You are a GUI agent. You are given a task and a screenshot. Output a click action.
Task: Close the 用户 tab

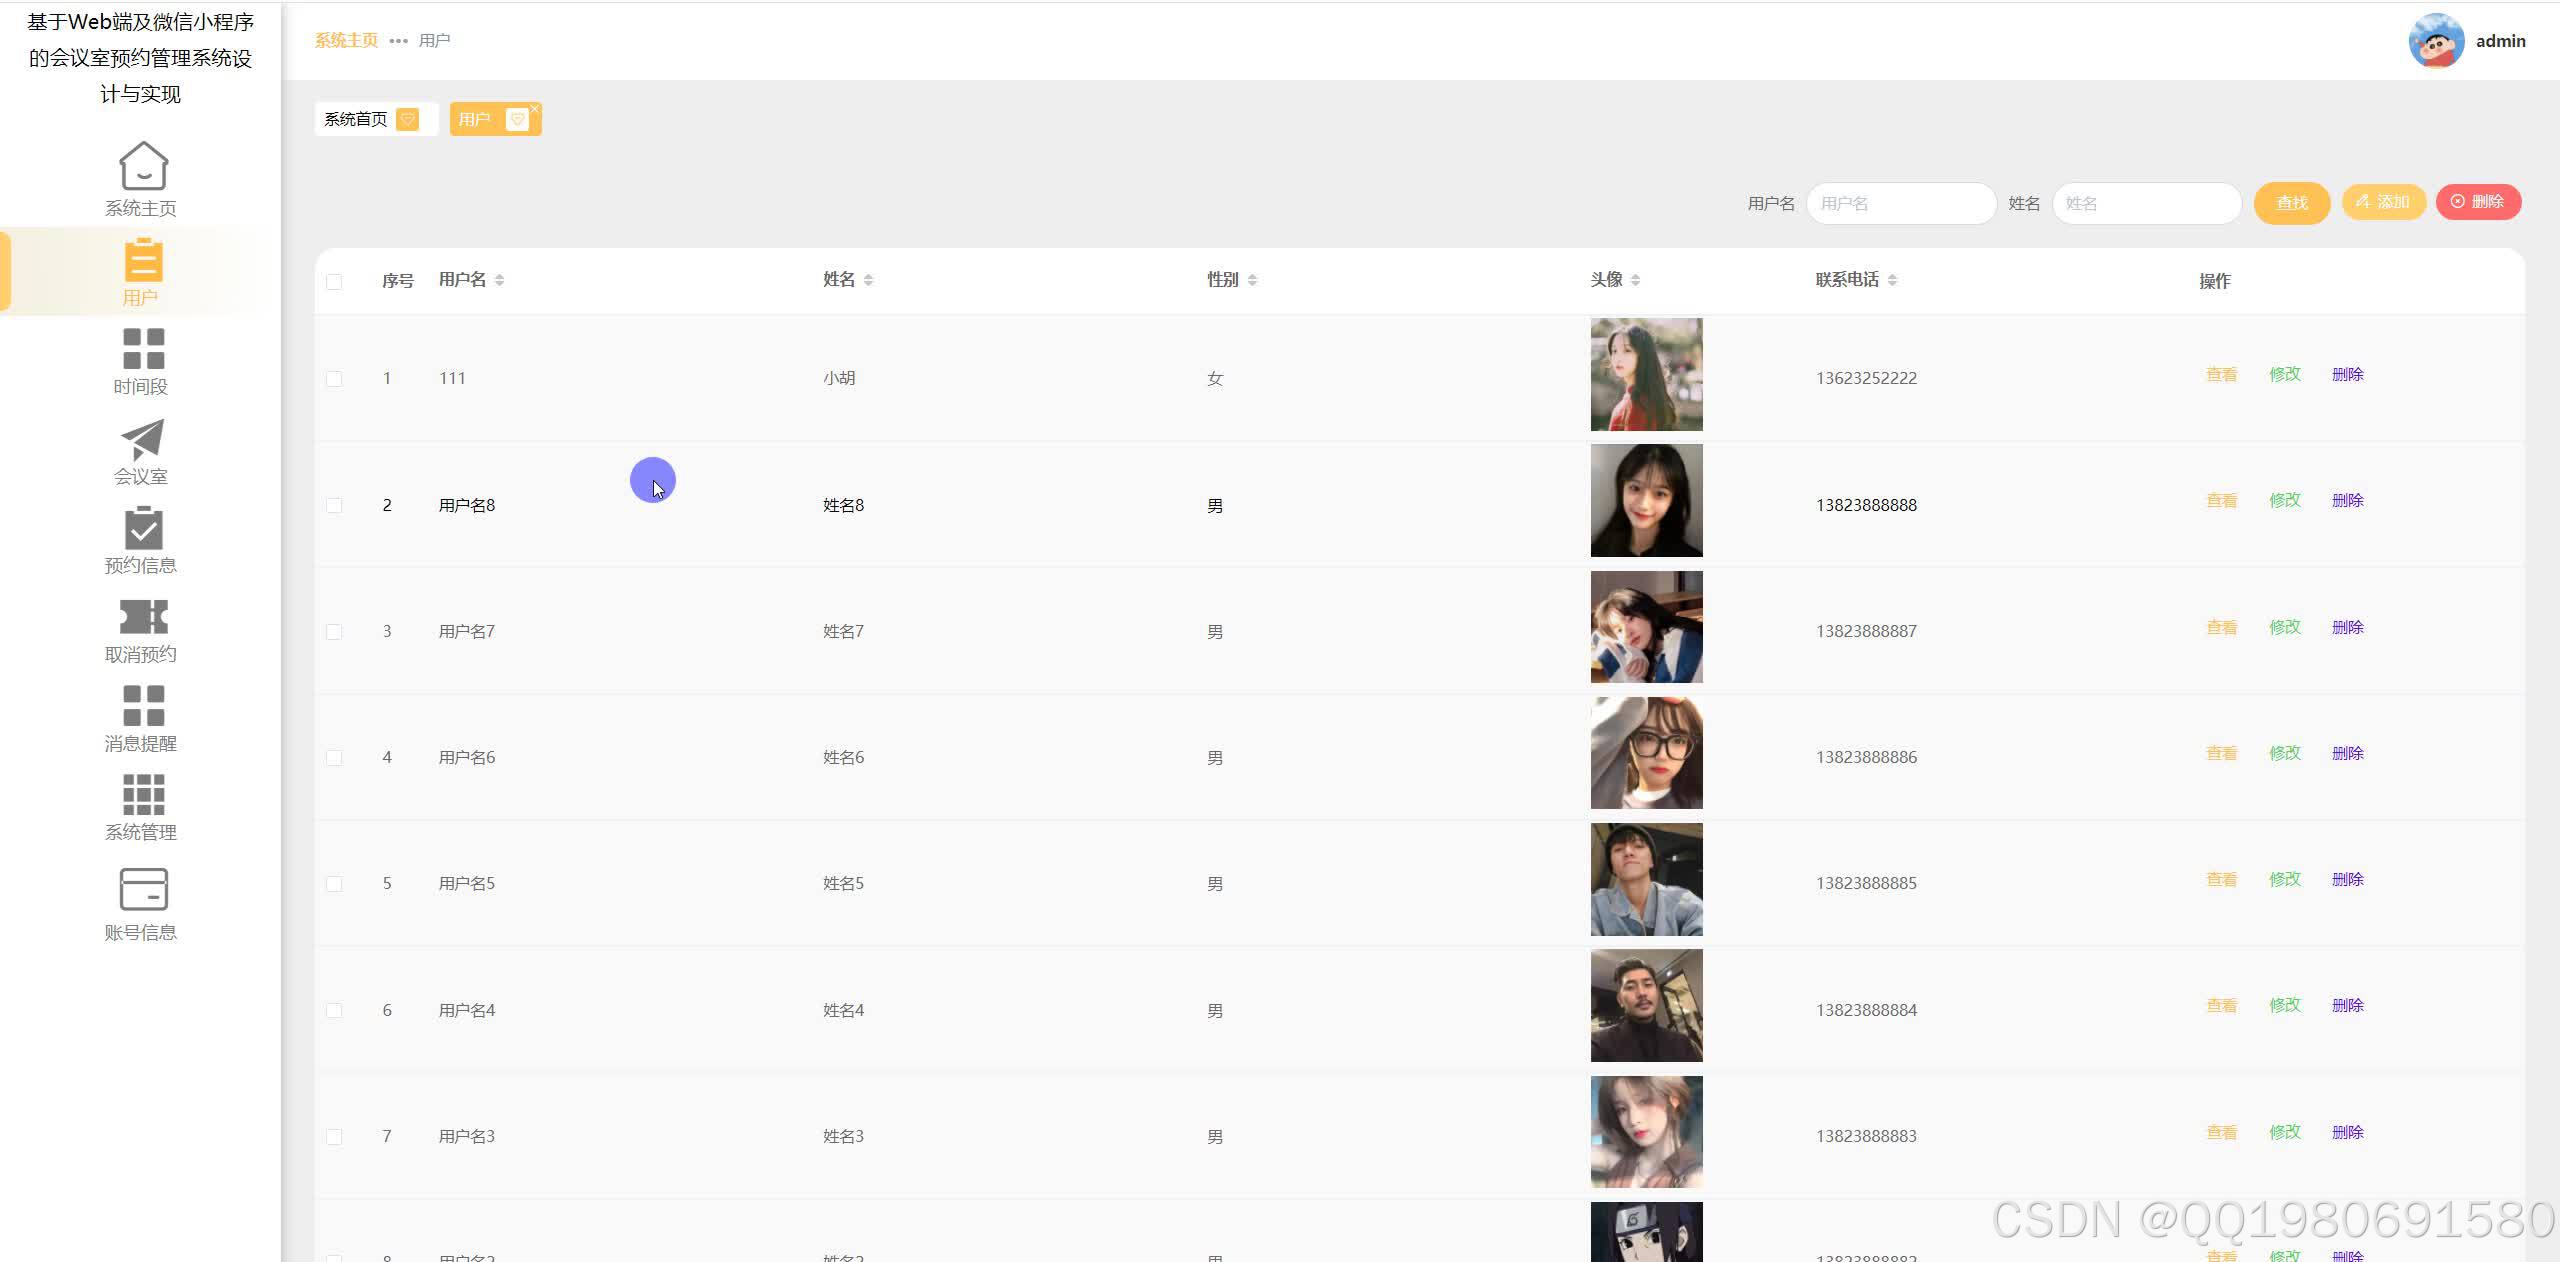(535, 108)
